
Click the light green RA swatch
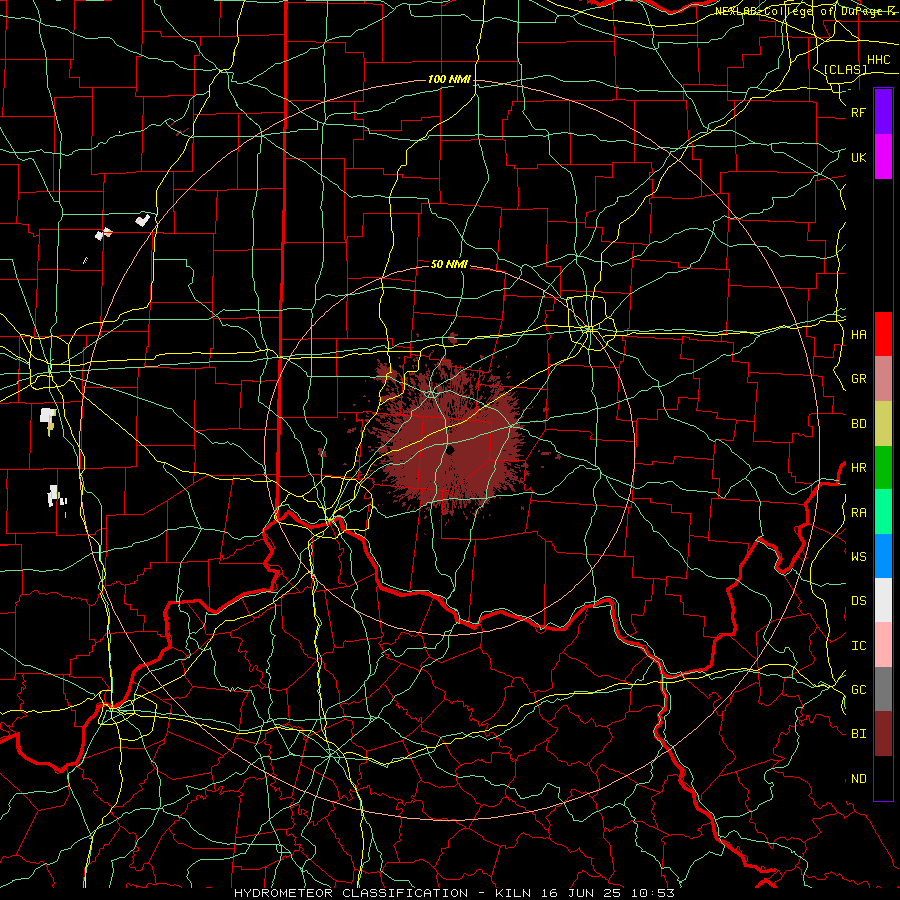tap(883, 512)
